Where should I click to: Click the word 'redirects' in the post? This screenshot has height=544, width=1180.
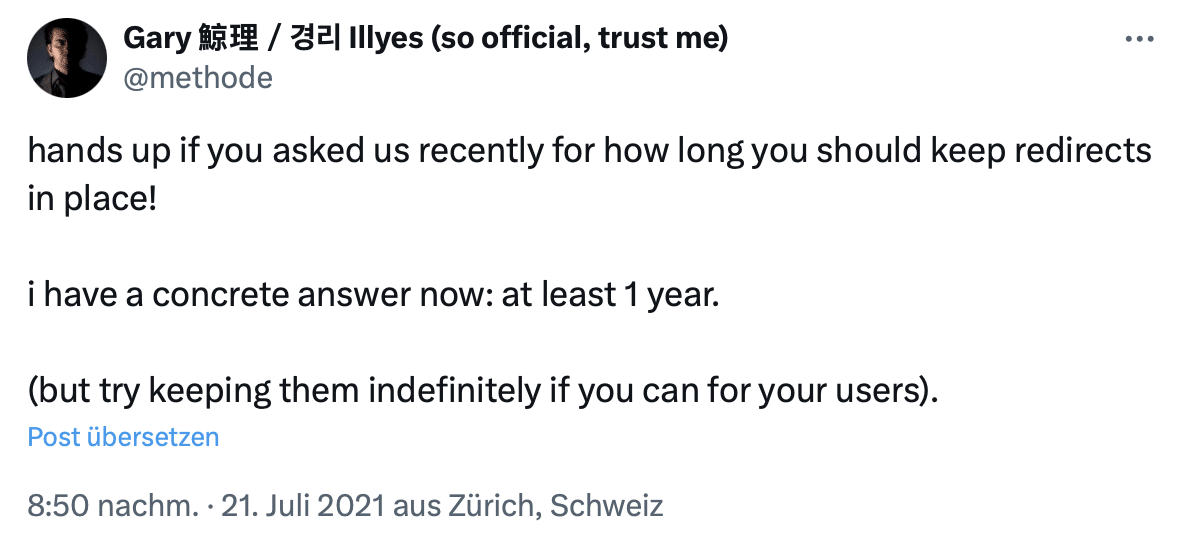(1083, 151)
